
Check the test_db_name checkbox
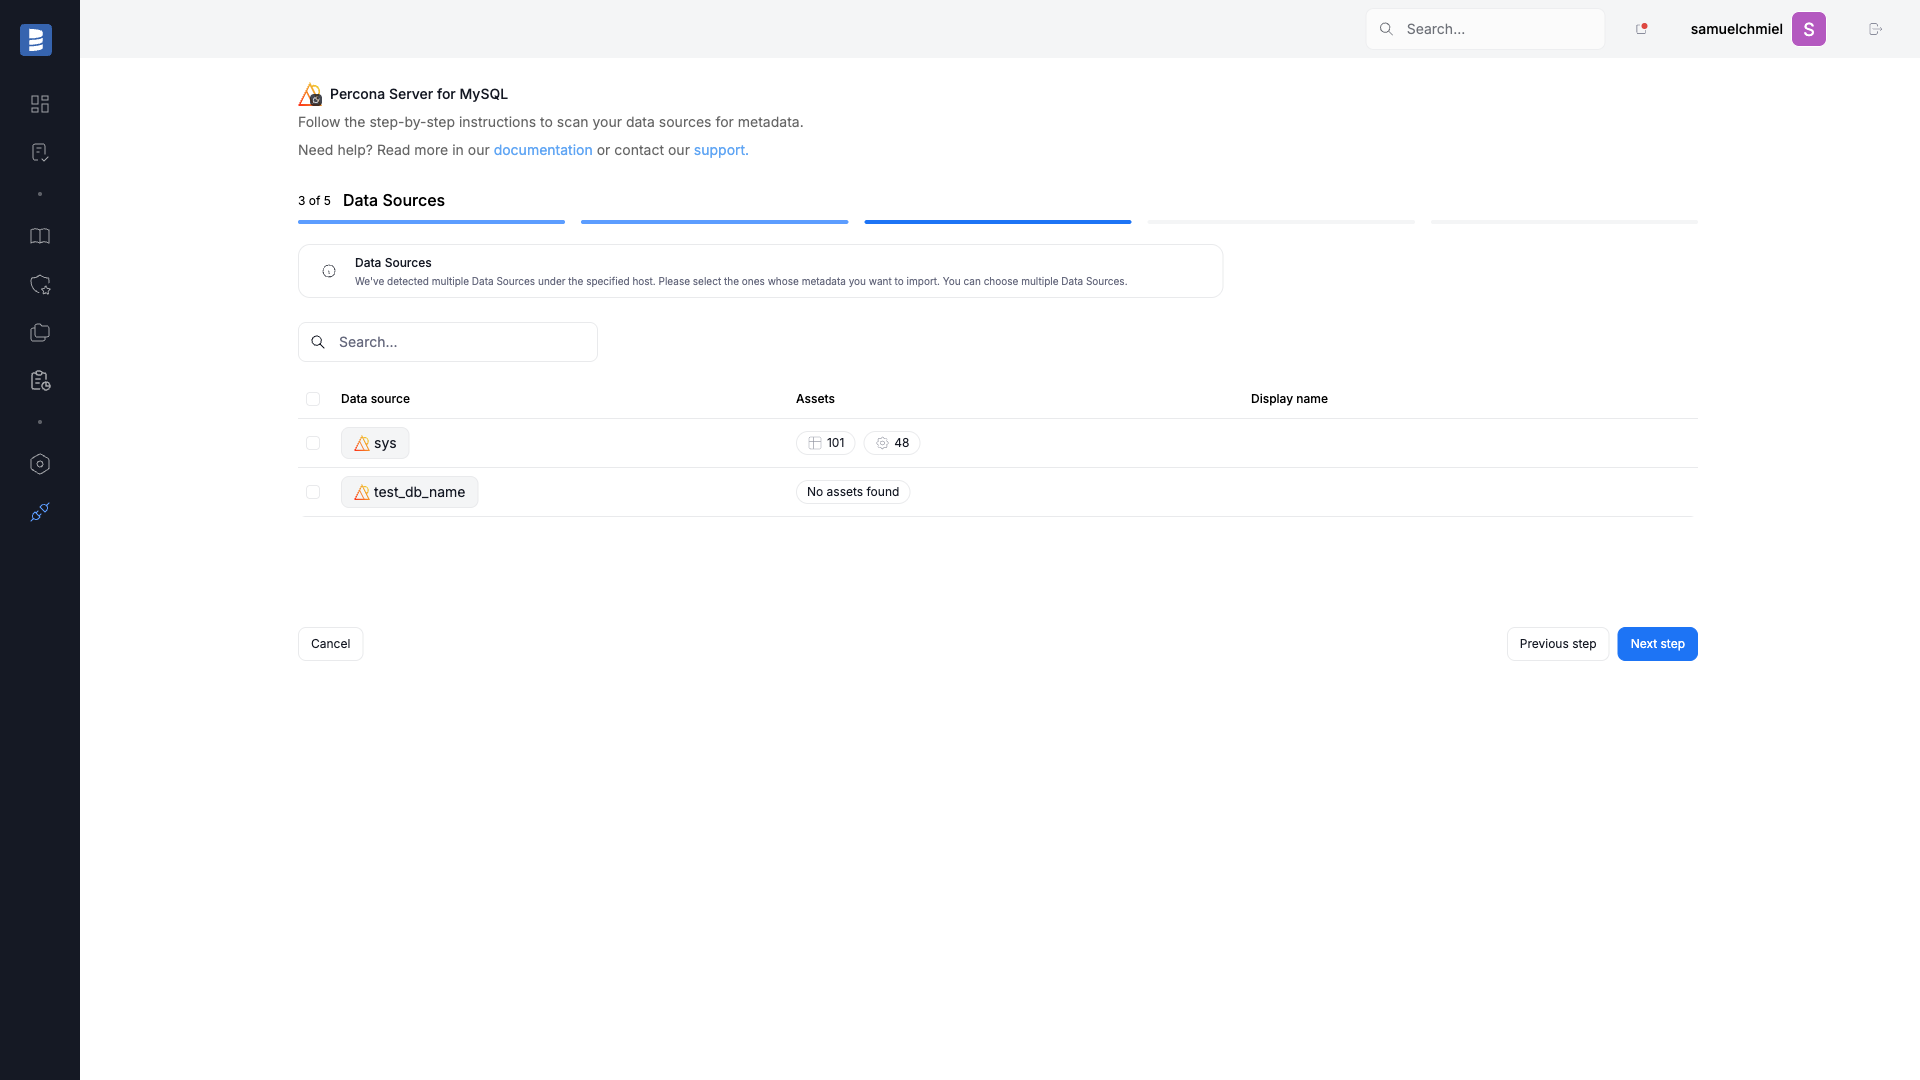coord(313,492)
